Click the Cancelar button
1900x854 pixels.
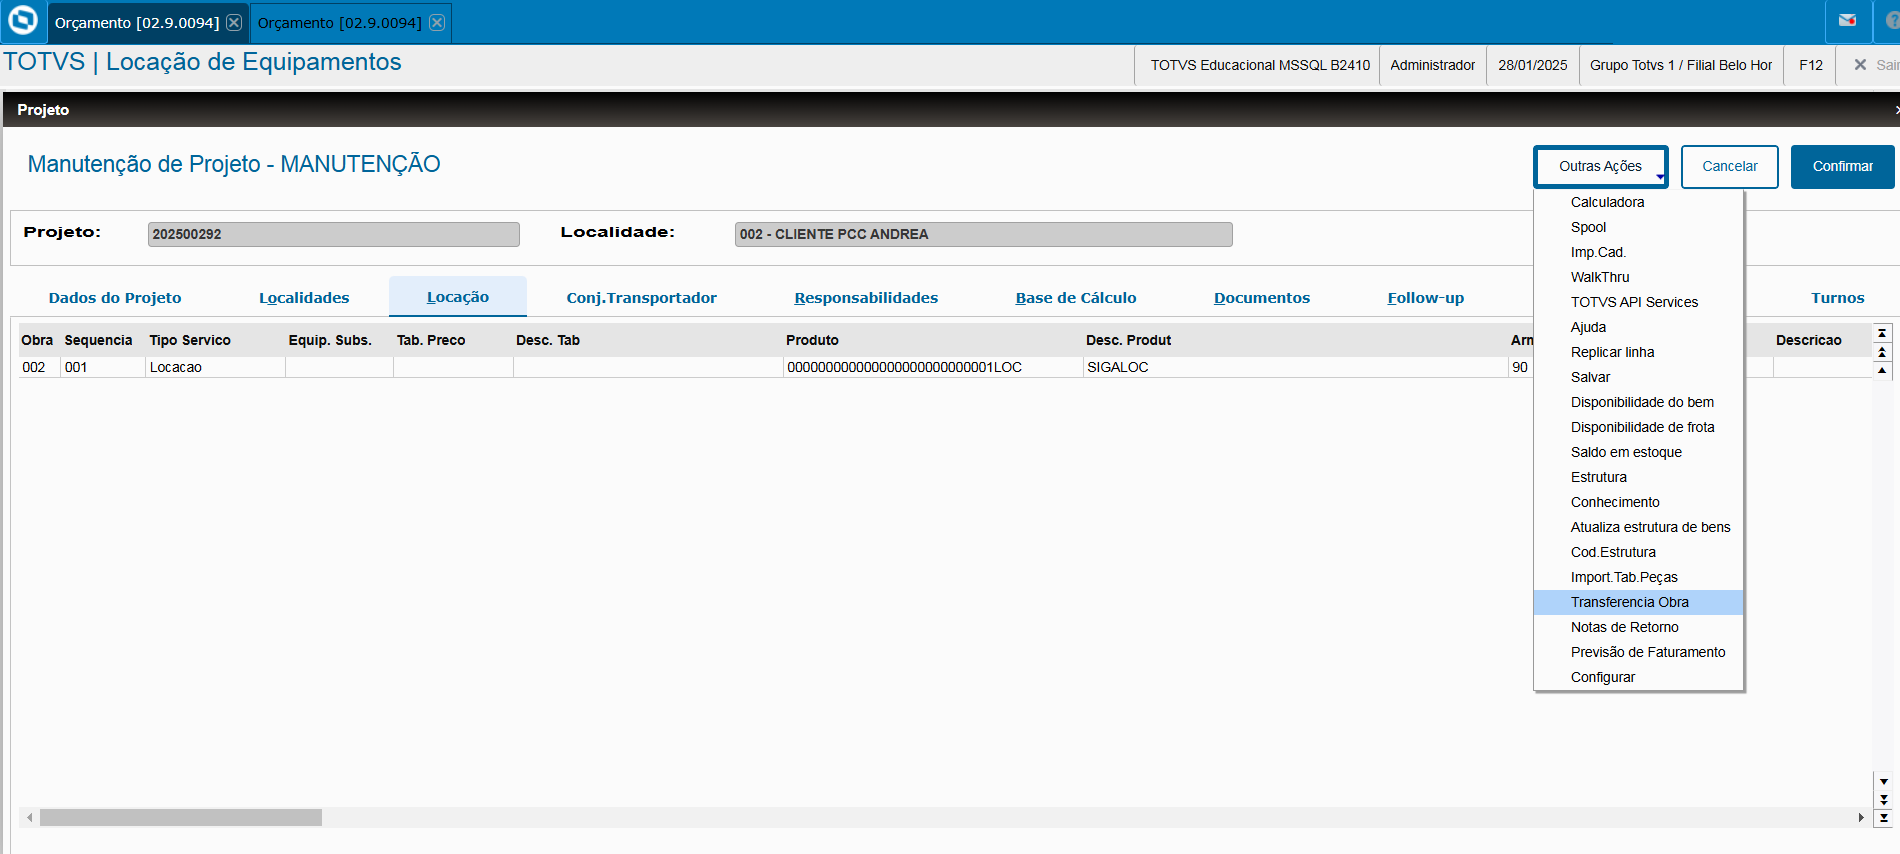(x=1730, y=167)
